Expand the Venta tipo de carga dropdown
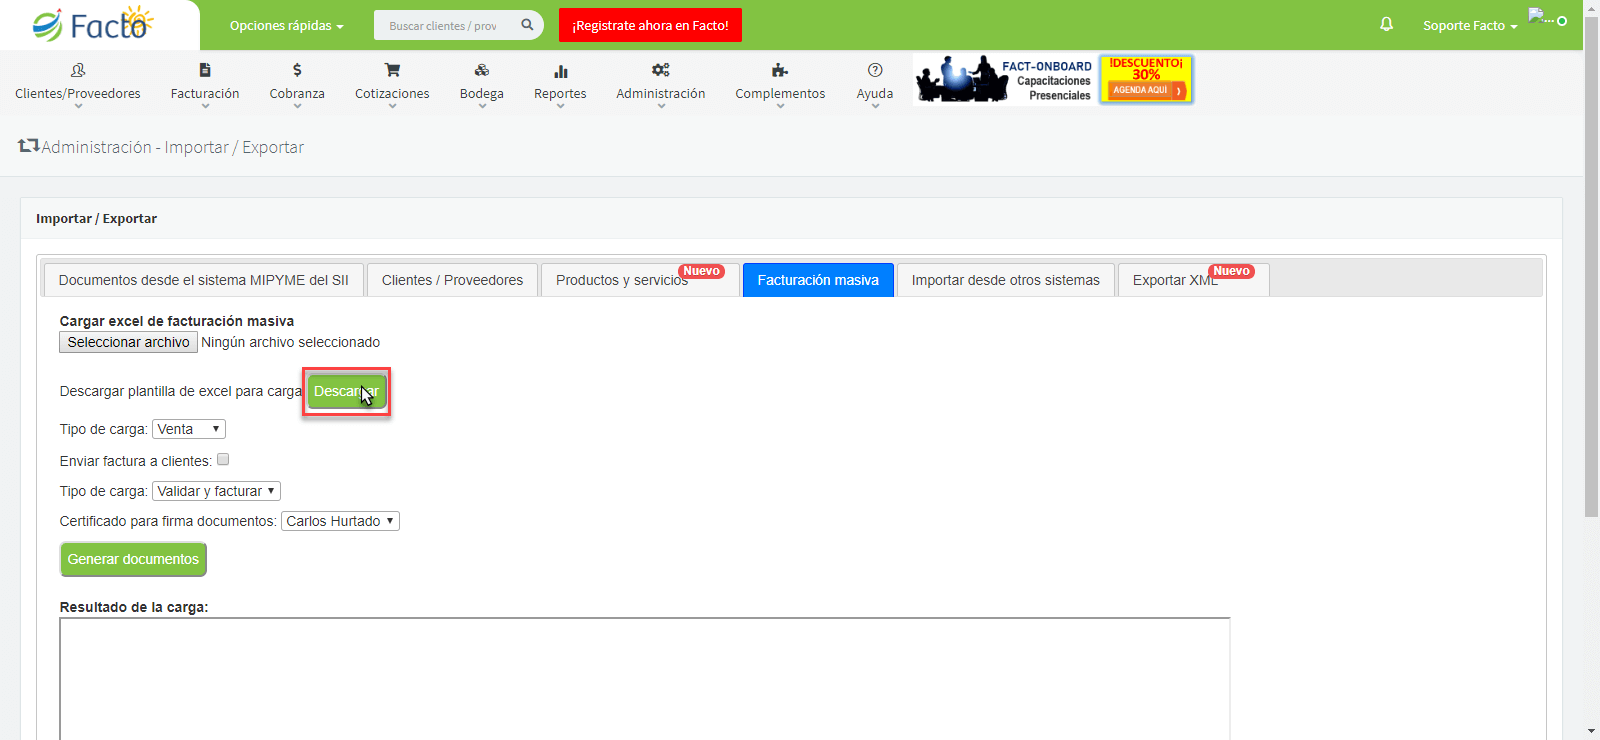 (189, 429)
